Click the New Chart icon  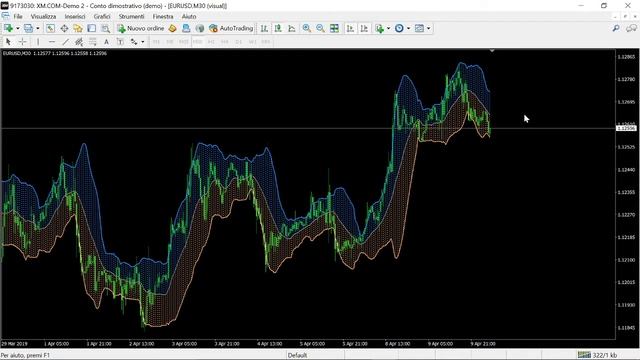coord(8,28)
